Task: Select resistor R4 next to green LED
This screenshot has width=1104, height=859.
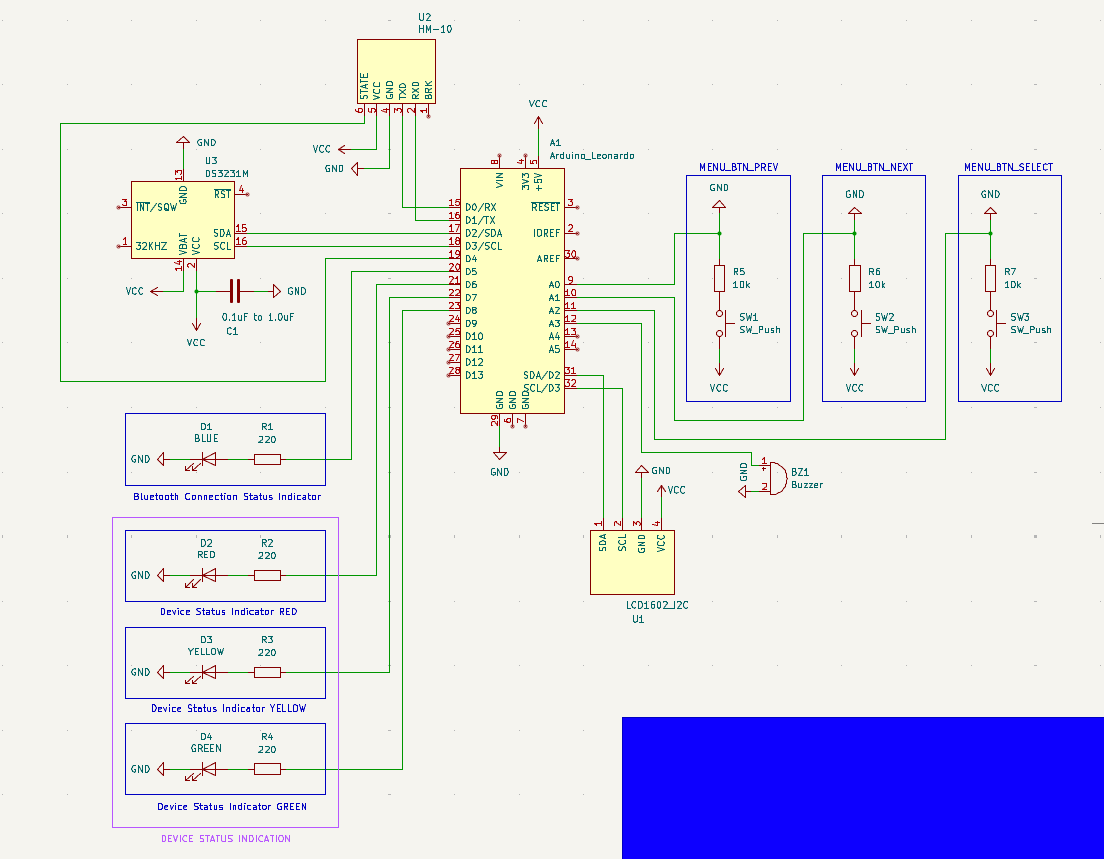Action: tap(267, 769)
